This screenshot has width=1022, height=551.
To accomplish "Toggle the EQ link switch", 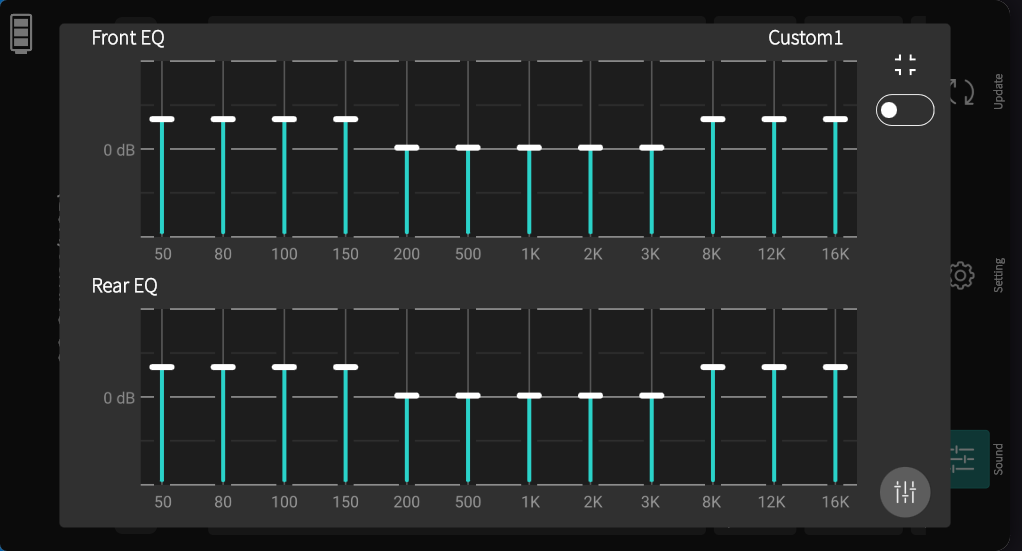I will pyautogui.click(x=904, y=110).
